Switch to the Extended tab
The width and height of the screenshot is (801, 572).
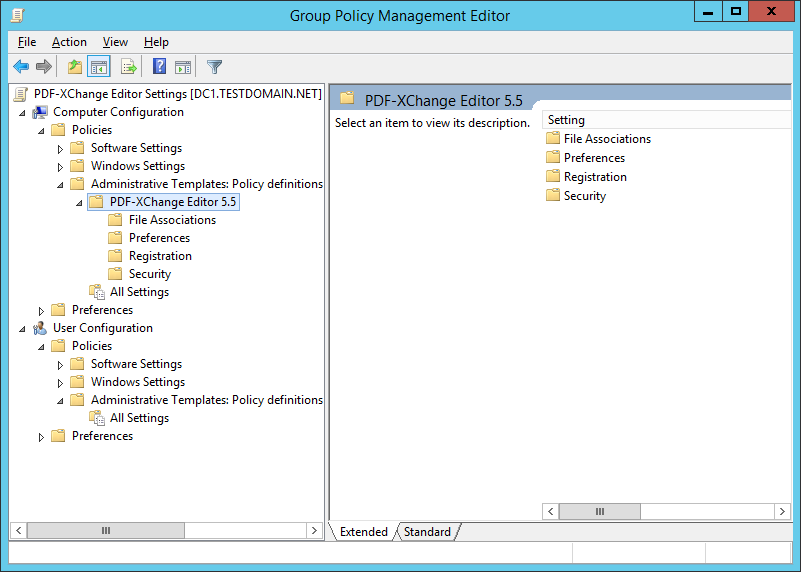tap(363, 532)
